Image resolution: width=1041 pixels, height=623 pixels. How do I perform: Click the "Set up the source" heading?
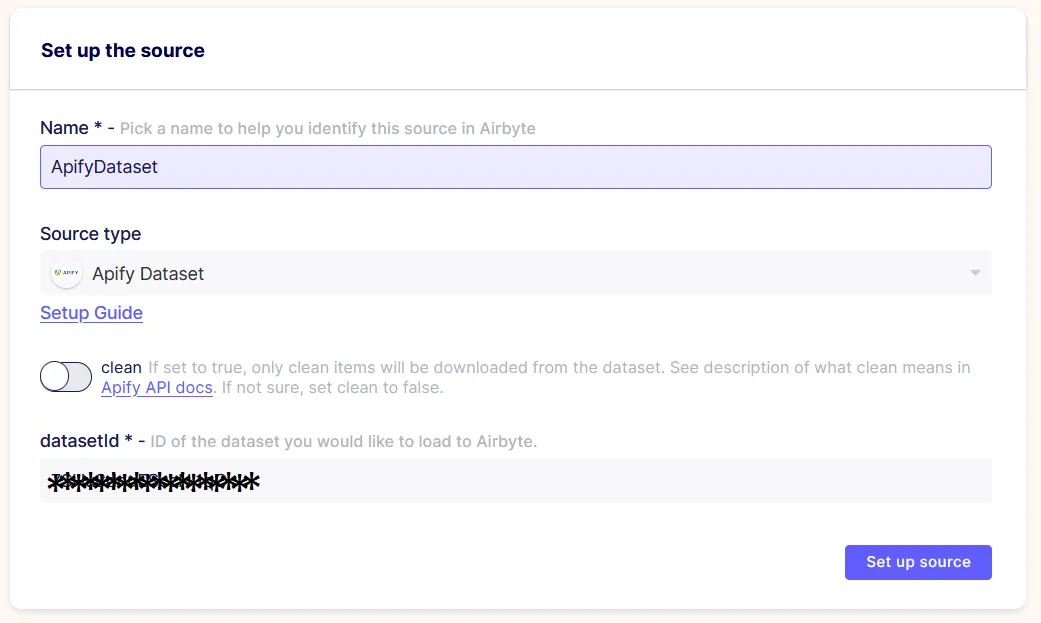click(x=123, y=50)
